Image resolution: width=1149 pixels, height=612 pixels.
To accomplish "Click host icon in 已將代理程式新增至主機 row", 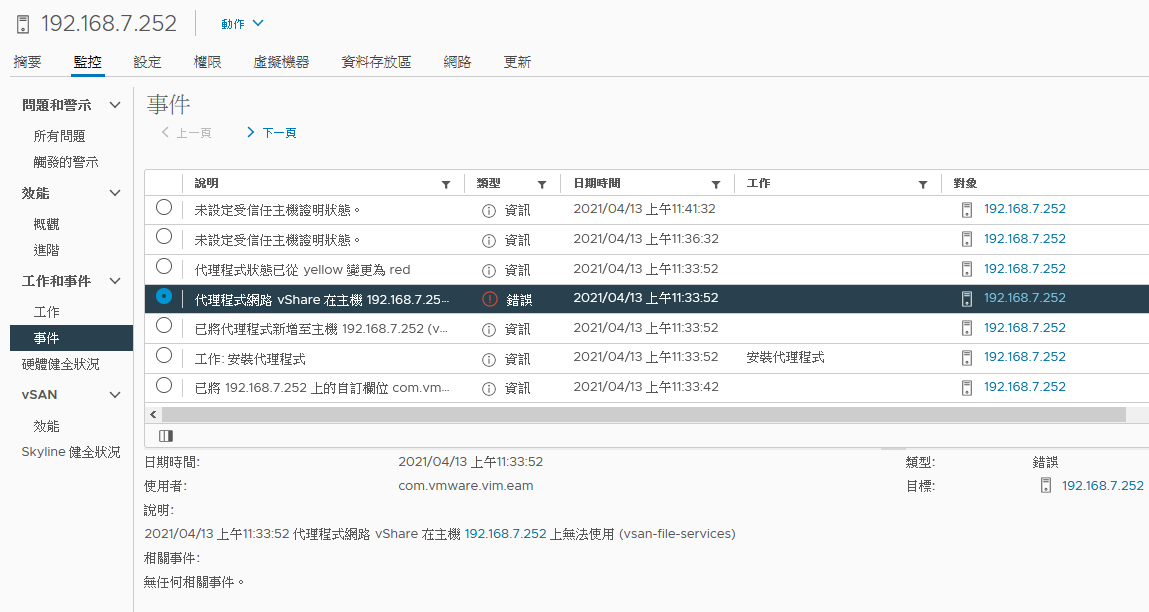I will [967, 328].
